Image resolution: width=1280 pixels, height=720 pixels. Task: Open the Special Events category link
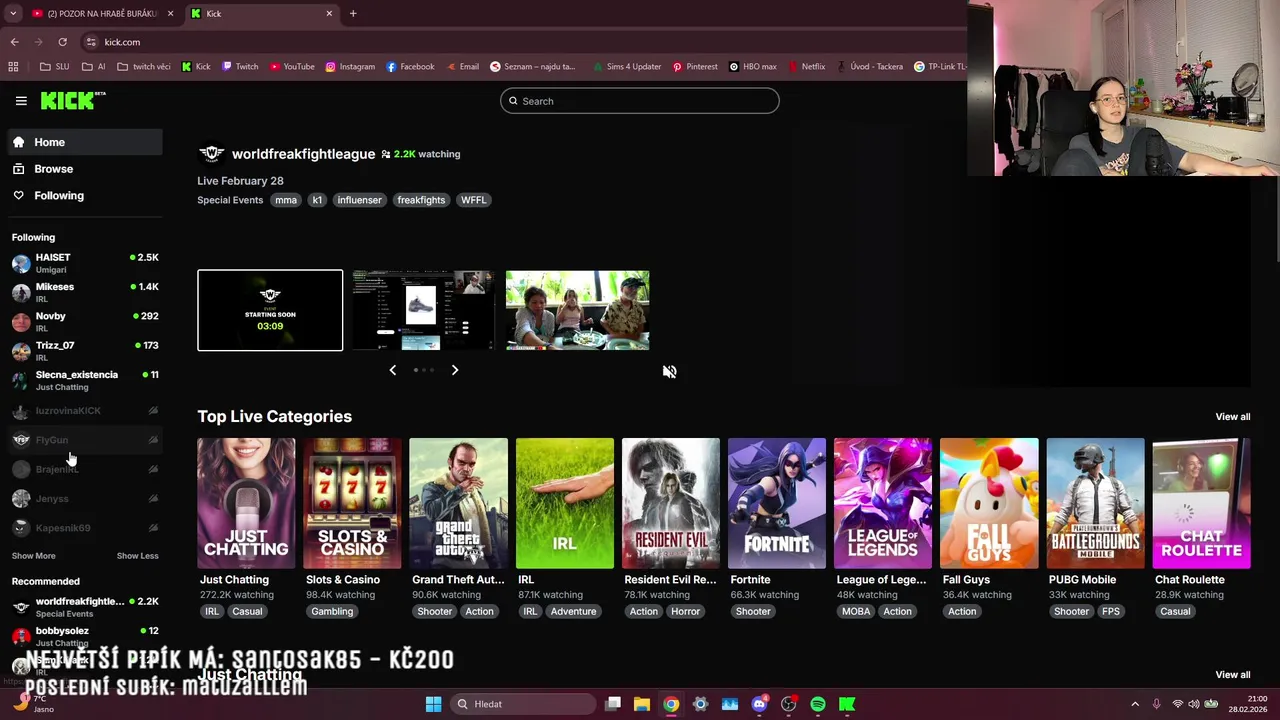pyautogui.click(x=230, y=200)
